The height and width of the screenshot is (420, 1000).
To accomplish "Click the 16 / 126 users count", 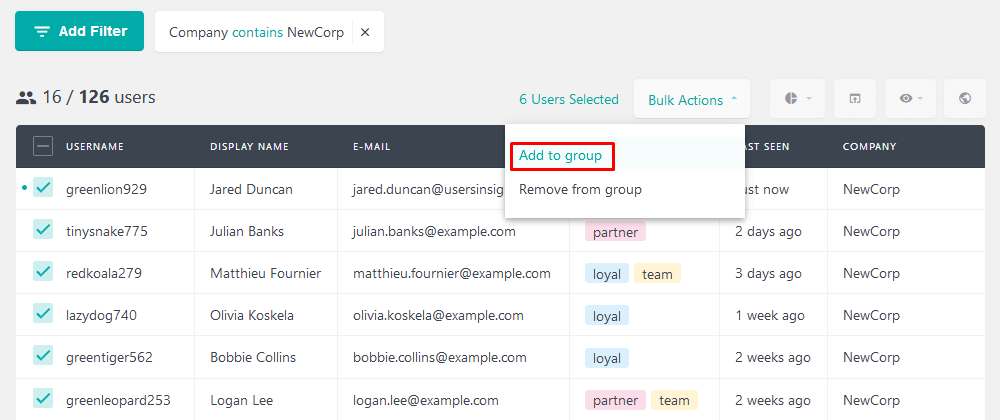I will click(x=86, y=98).
